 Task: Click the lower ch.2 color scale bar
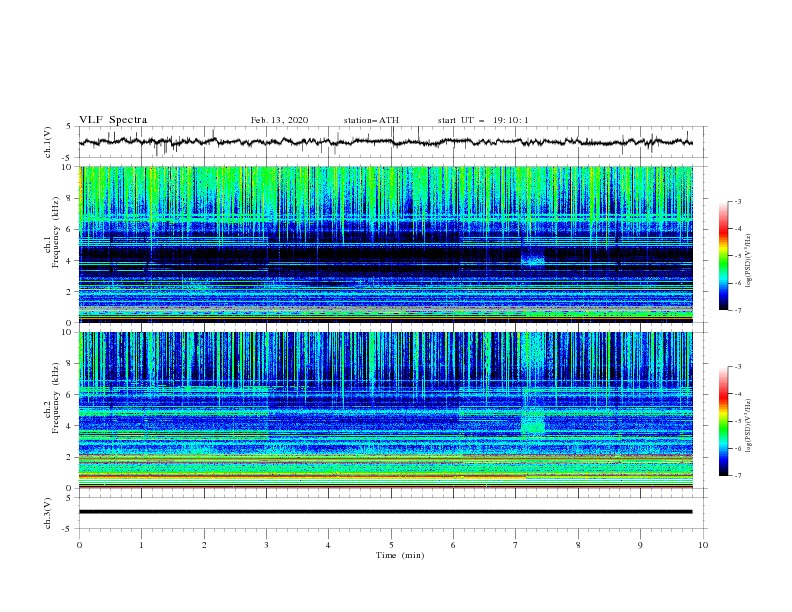click(x=724, y=421)
